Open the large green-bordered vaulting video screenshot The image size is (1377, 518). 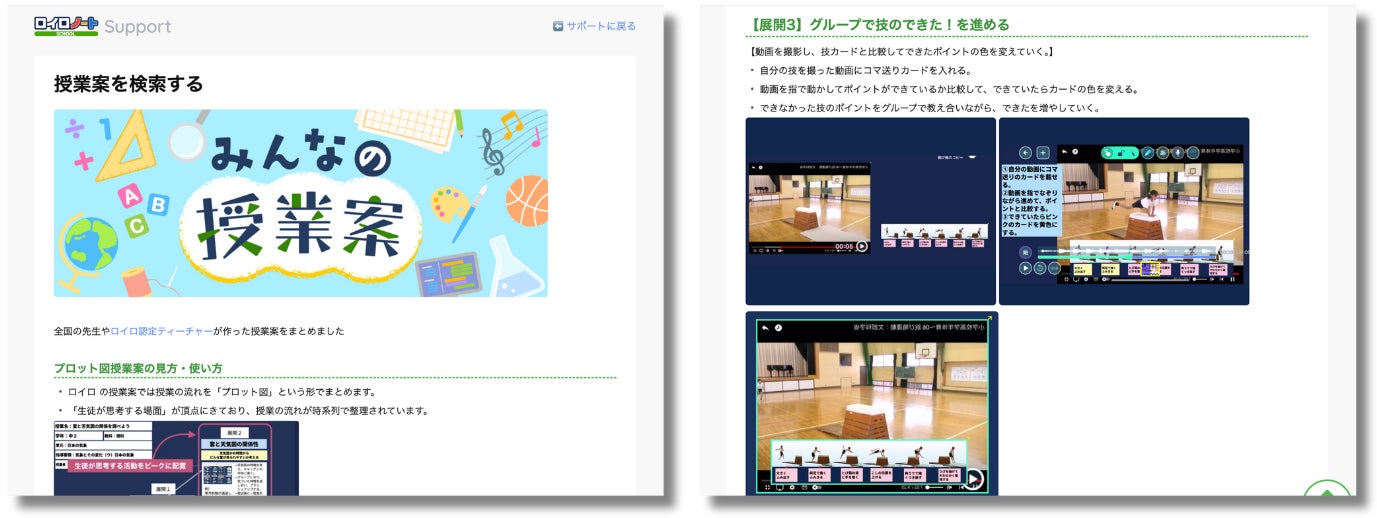pyautogui.click(x=870, y=403)
